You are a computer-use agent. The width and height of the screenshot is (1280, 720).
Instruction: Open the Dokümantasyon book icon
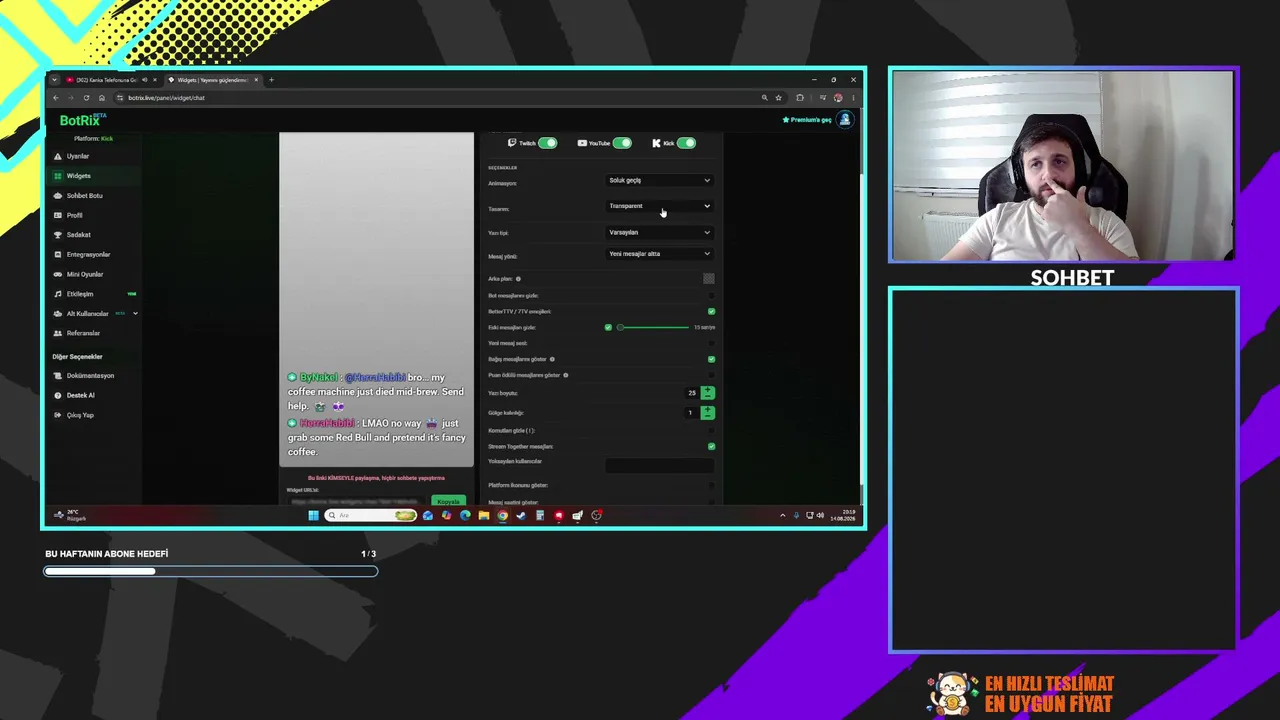[57, 376]
